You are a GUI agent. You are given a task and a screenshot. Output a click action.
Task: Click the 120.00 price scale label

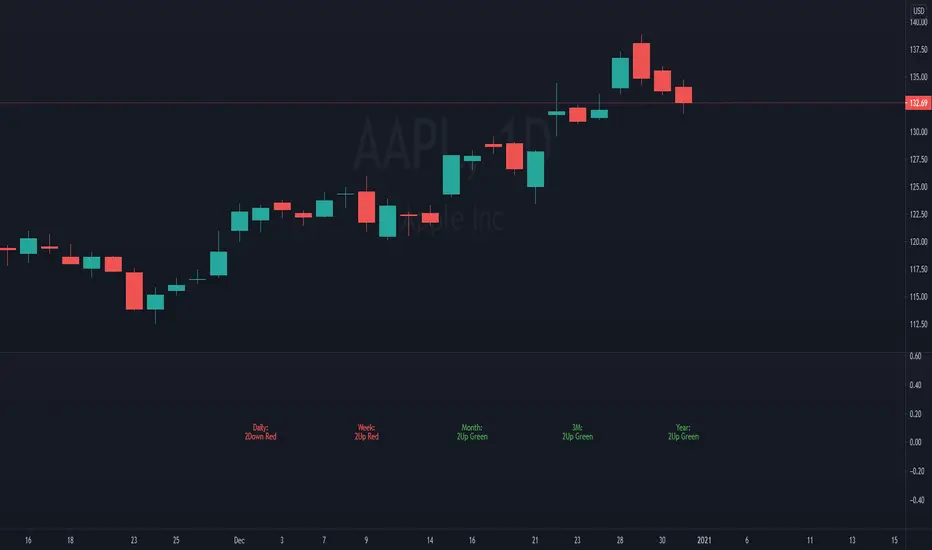point(918,242)
